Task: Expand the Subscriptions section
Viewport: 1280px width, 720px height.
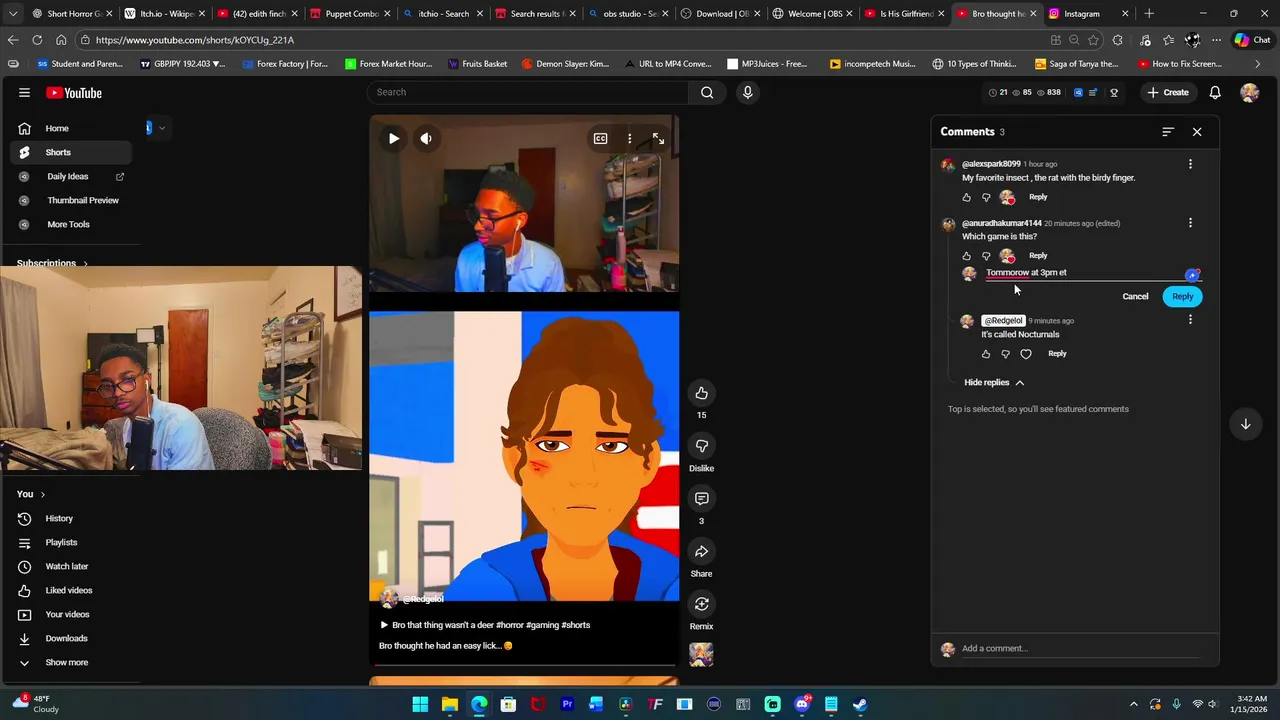Action: point(52,263)
